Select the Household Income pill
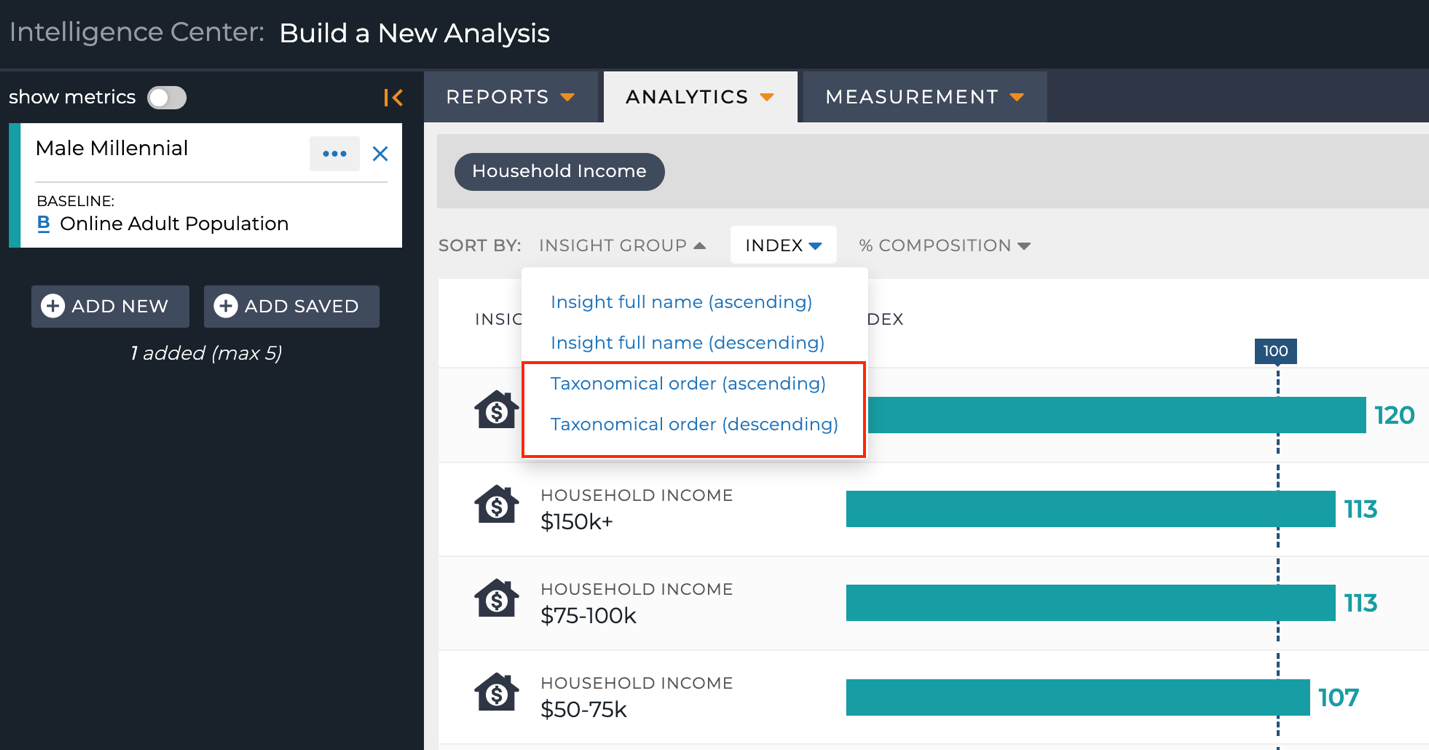This screenshot has width=1429, height=750. point(559,171)
